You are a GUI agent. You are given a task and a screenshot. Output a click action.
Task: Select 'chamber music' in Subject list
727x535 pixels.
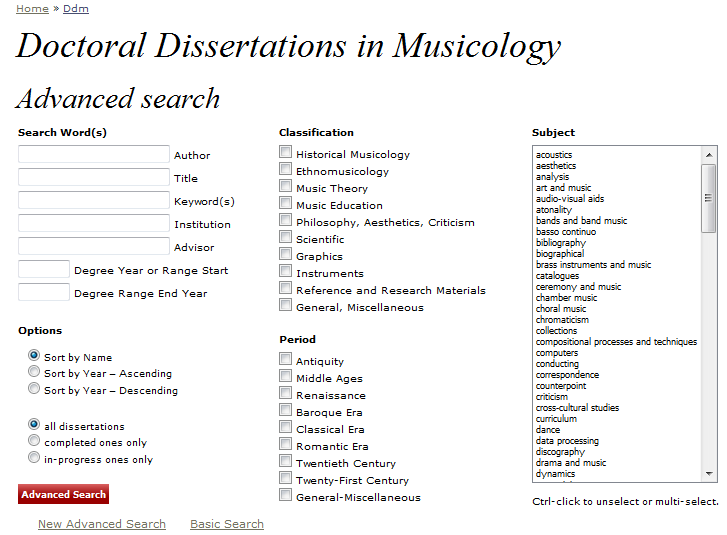[566, 298]
